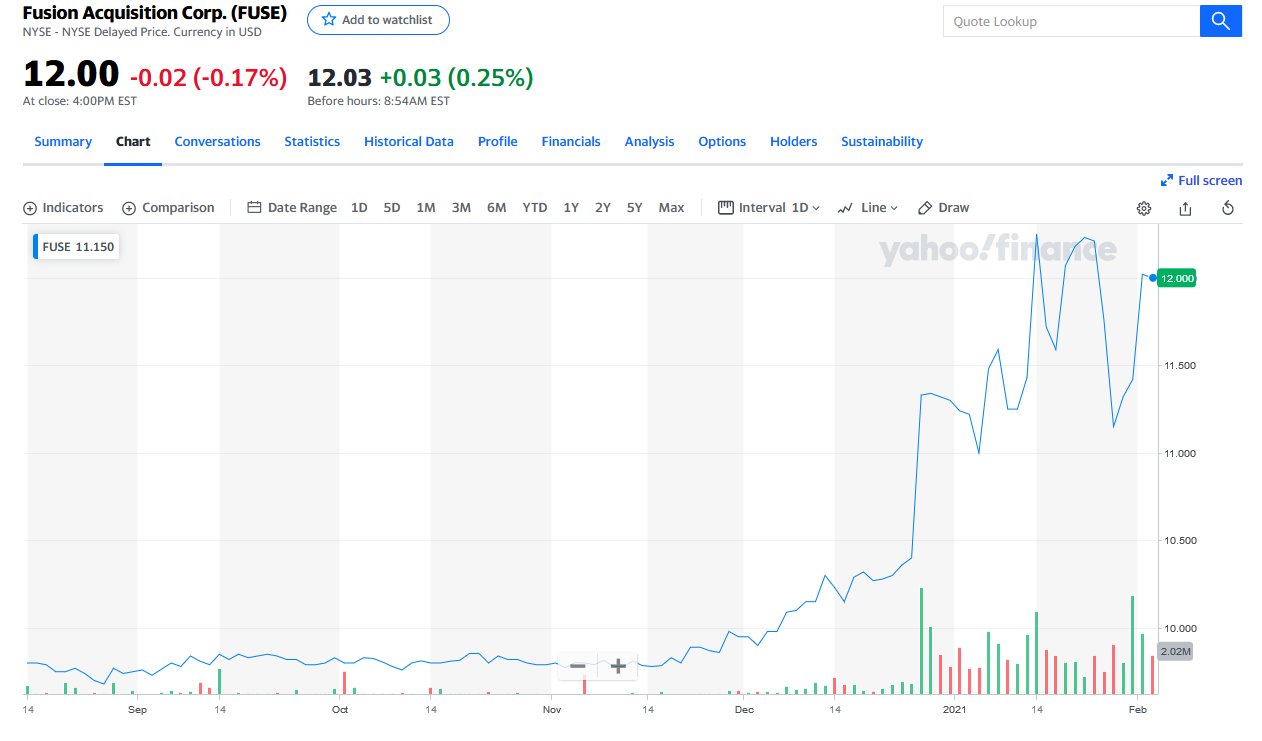Click the Indicators plus icon
1262x741 pixels.
(30, 208)
